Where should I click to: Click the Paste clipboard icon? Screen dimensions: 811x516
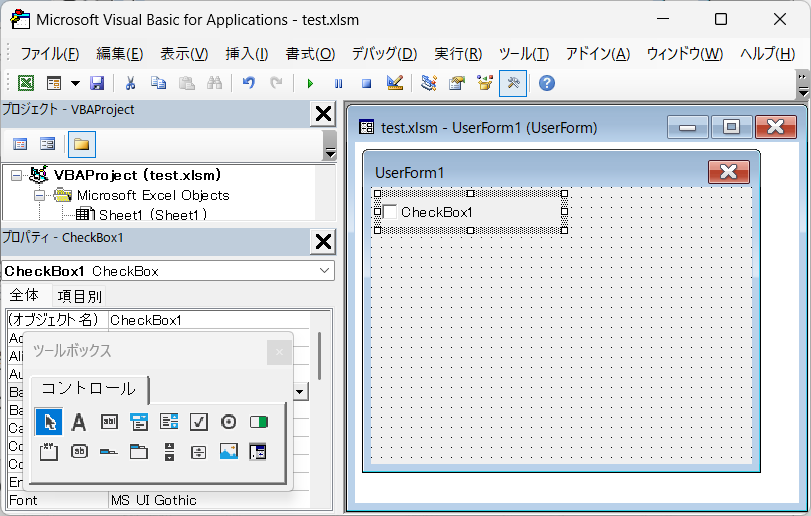click(186, 83)
